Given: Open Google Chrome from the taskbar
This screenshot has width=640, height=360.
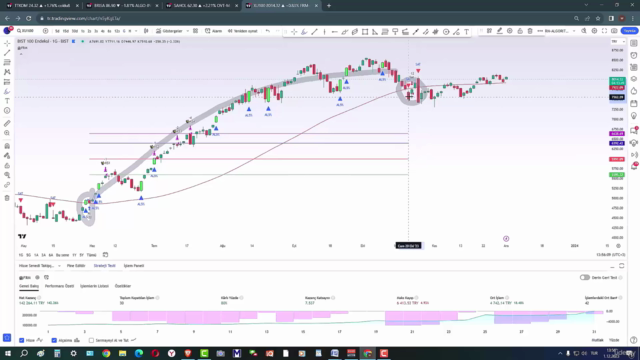Looking at the screenshot, I should 106,353.
